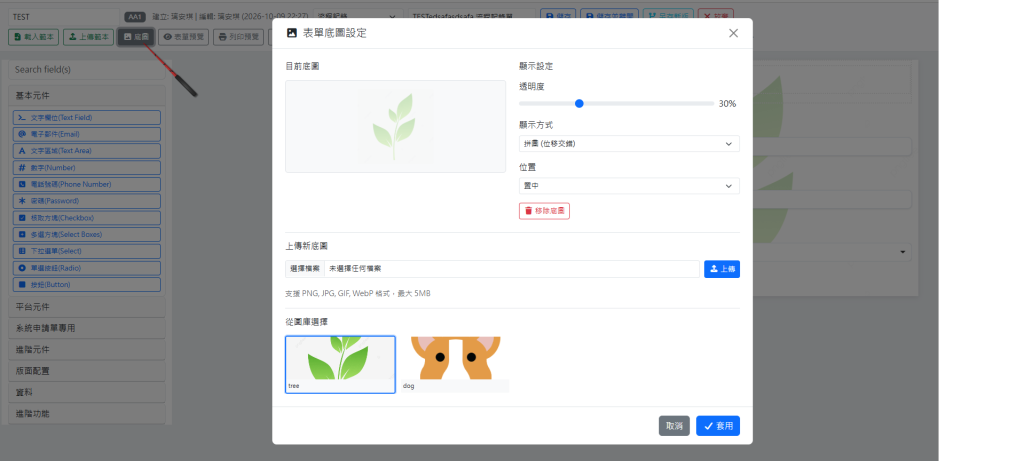This screenshot has height=461, width=1024.
Task: Select the 下拉選單(Select) component
Action: click(x=87, y=251)
